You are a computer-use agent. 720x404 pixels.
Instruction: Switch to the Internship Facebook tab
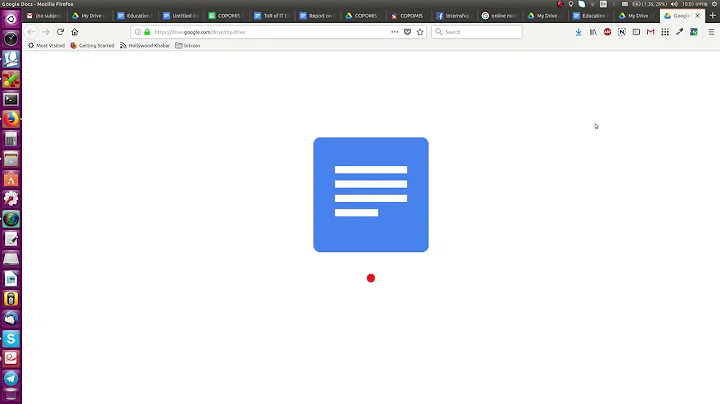[x=455, y=16]
